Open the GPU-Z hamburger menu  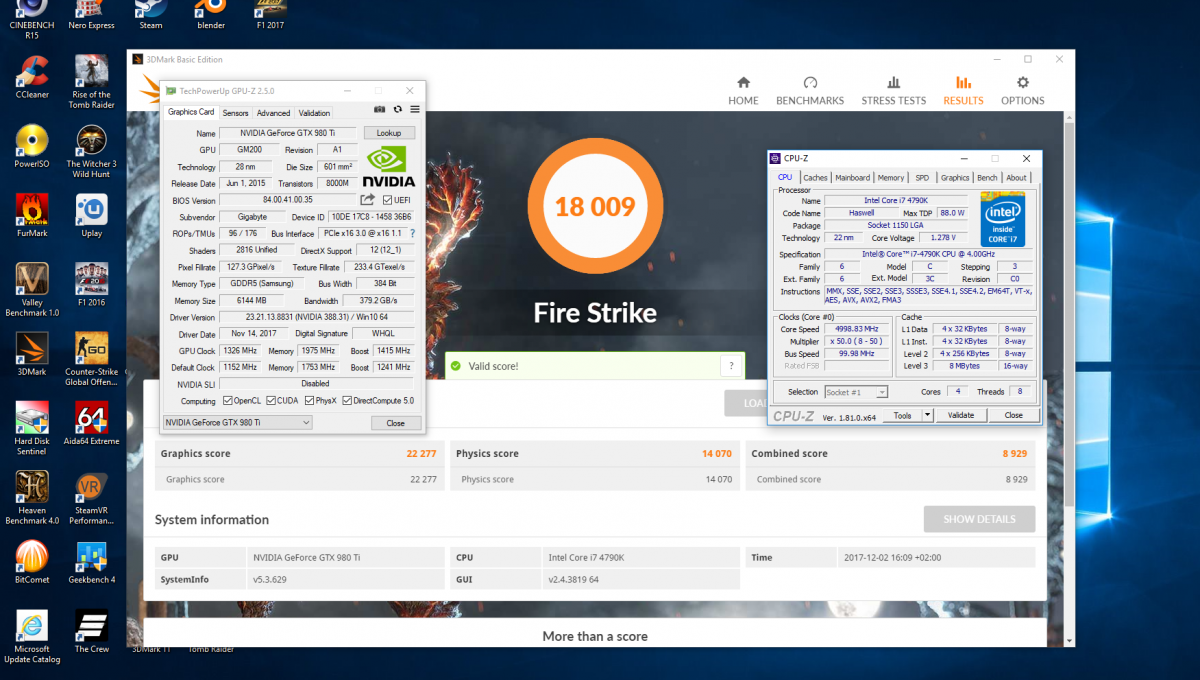[x=415, y=109]
